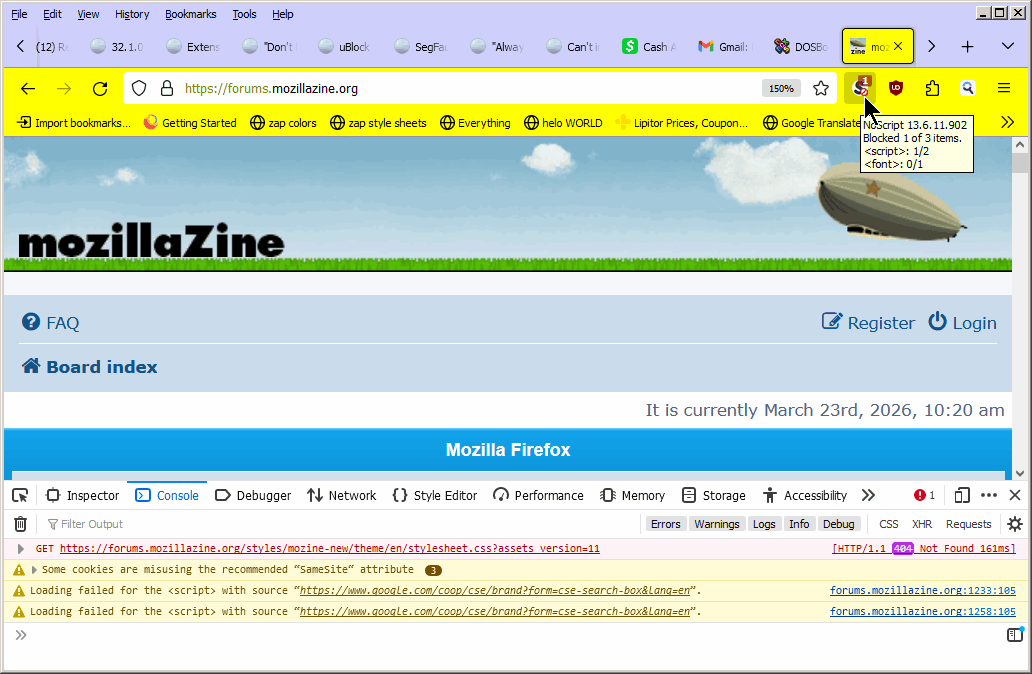Open the File menu
The width and height of the screenshot is (1032, 674).
(19, 14)
